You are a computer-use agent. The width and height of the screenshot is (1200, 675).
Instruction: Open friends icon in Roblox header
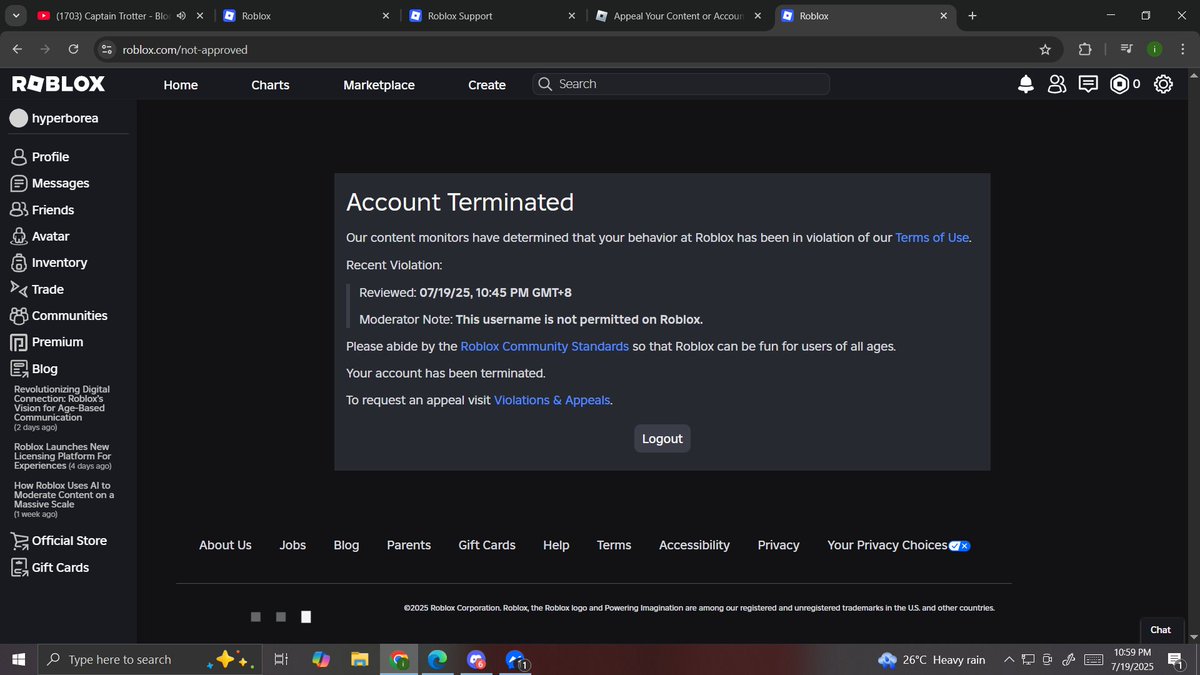coord(1057,85)
